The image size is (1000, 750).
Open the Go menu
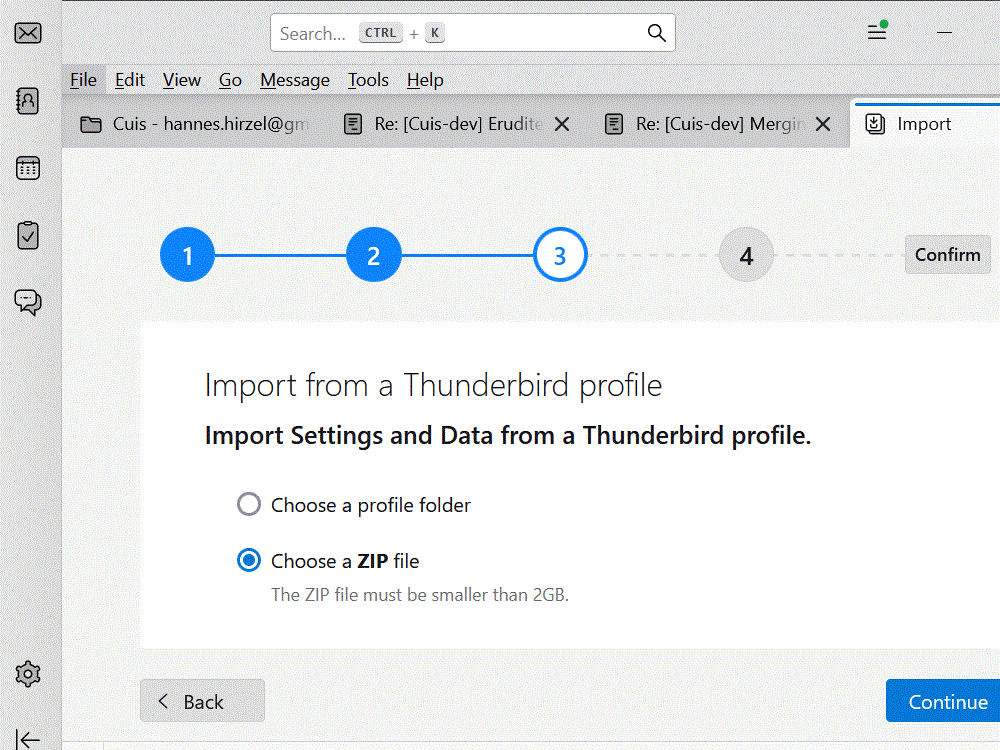(x=230, y=80)
